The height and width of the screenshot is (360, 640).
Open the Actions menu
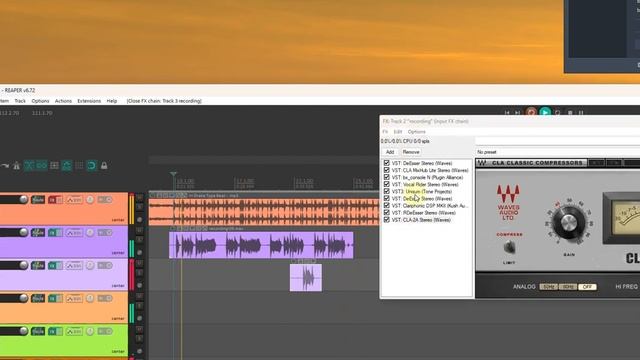(63, 101)
